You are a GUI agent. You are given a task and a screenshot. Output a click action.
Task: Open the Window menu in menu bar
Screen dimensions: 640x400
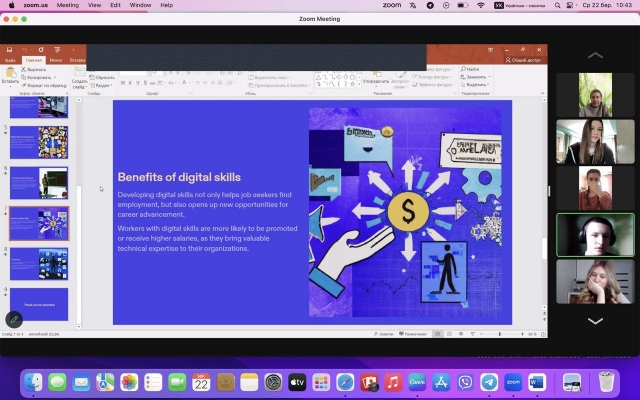click(140, 5)
